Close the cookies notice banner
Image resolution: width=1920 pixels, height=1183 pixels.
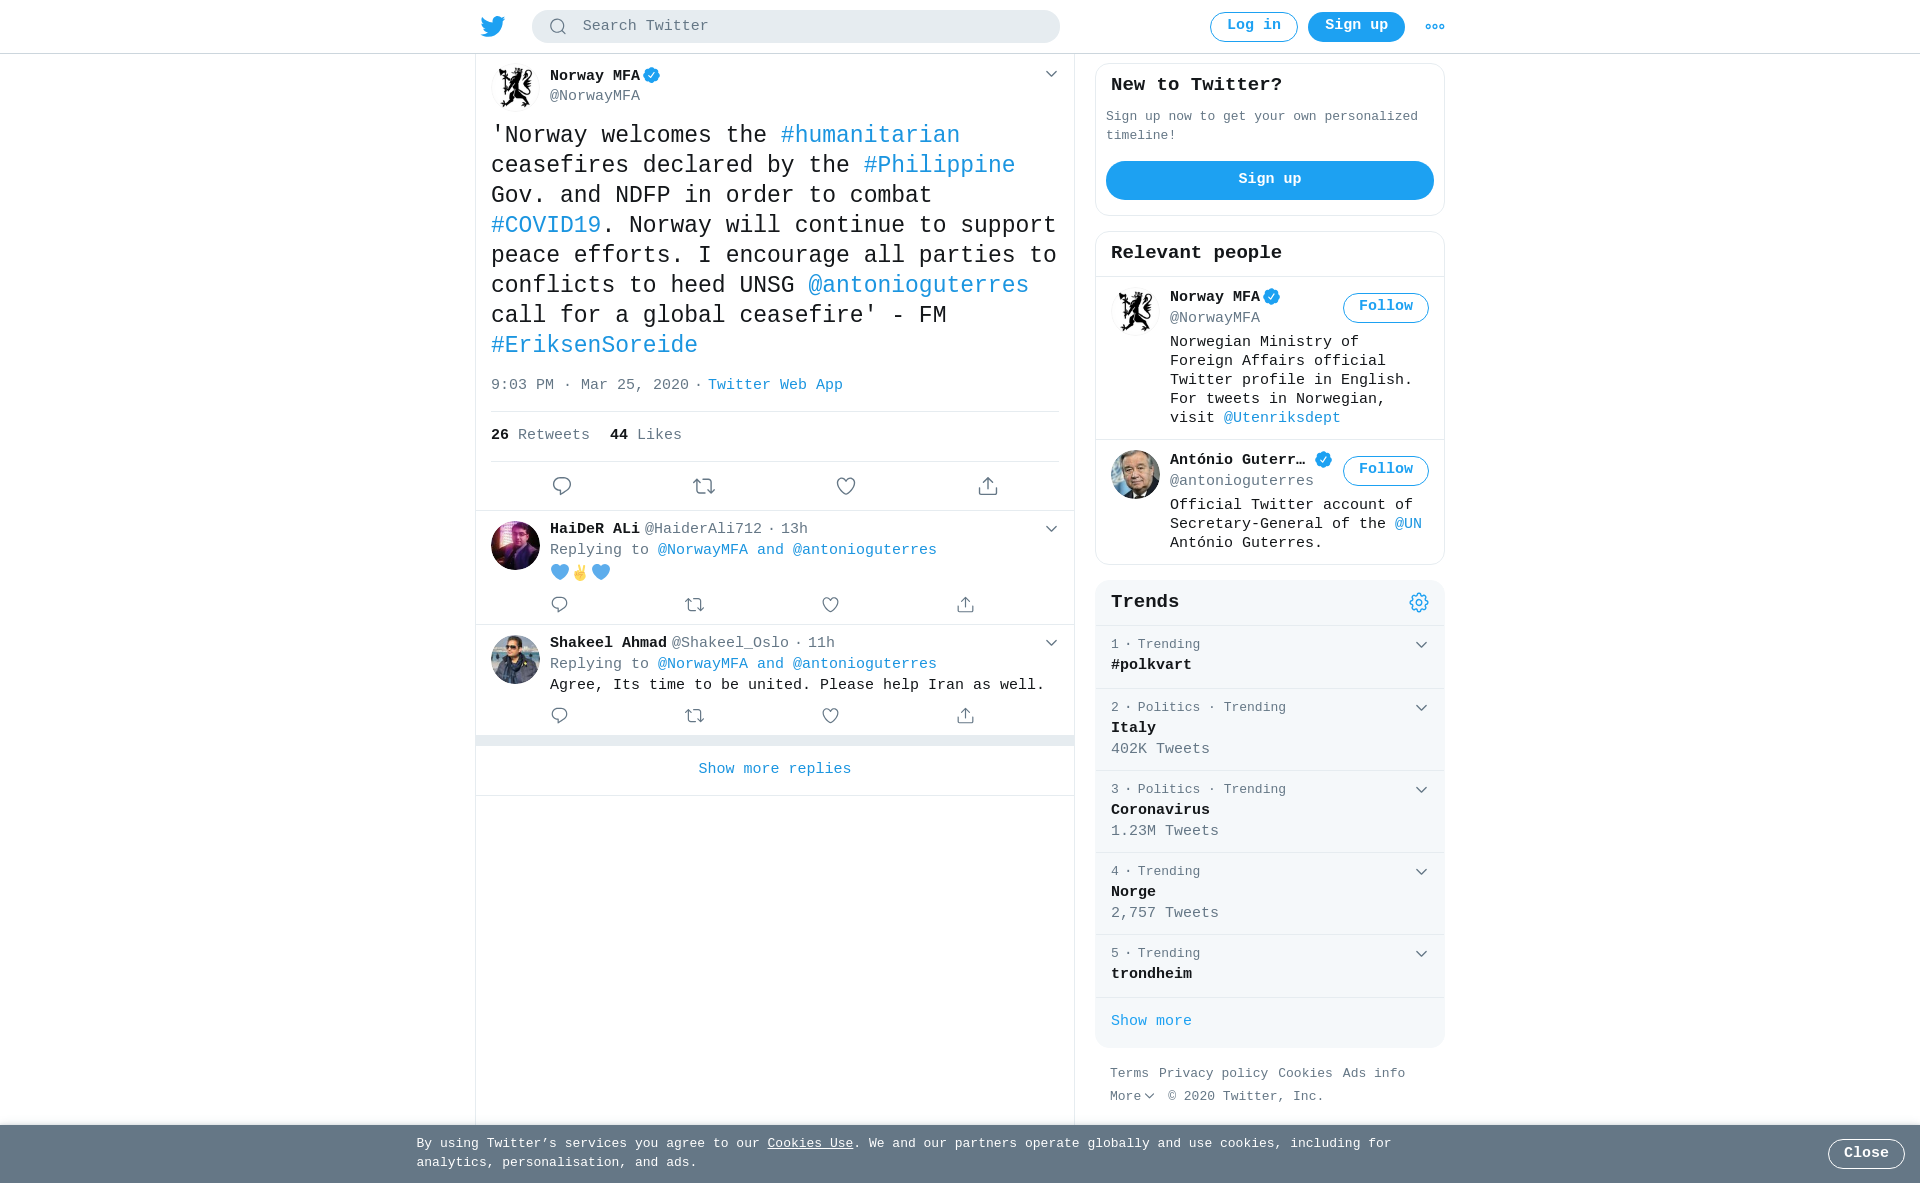point(1866,1154)
